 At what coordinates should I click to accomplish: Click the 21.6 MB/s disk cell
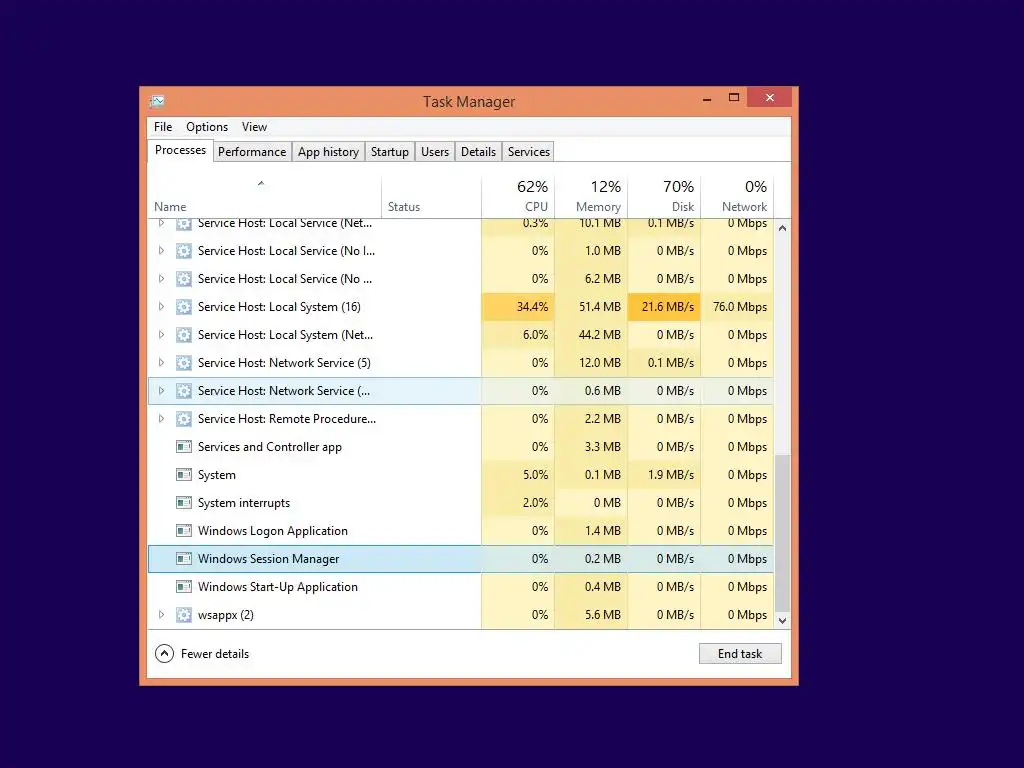pos(664,307)
